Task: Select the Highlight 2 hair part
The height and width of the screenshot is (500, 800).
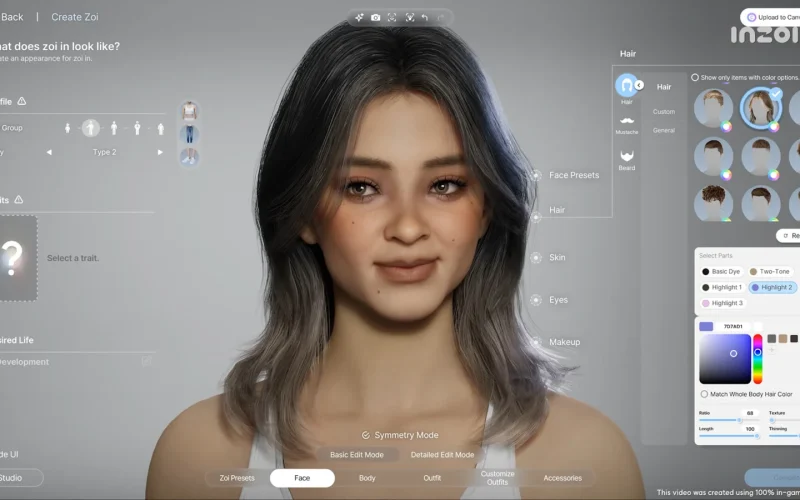Action: tap(772, 287)
